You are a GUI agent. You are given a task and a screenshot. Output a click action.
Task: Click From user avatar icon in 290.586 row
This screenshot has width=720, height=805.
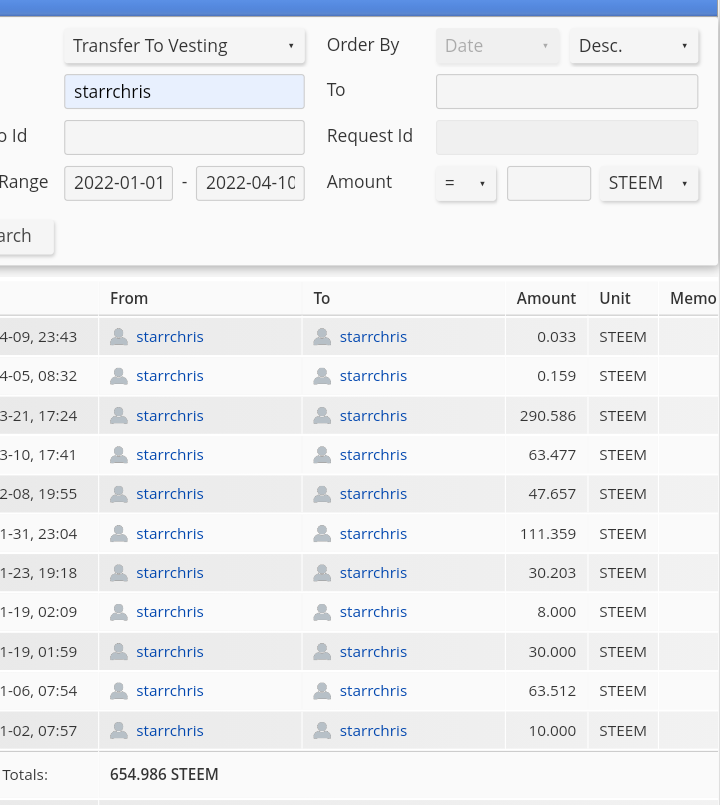tap(119, 416)
